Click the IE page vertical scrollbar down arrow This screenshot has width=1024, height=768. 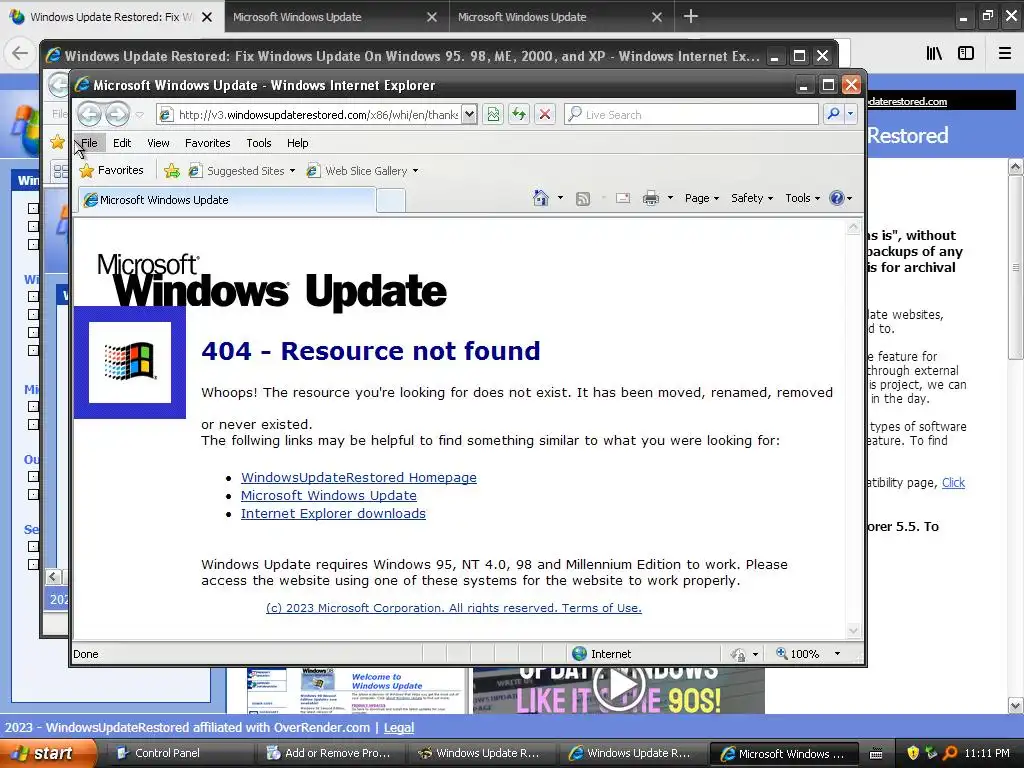coord(853,630)
